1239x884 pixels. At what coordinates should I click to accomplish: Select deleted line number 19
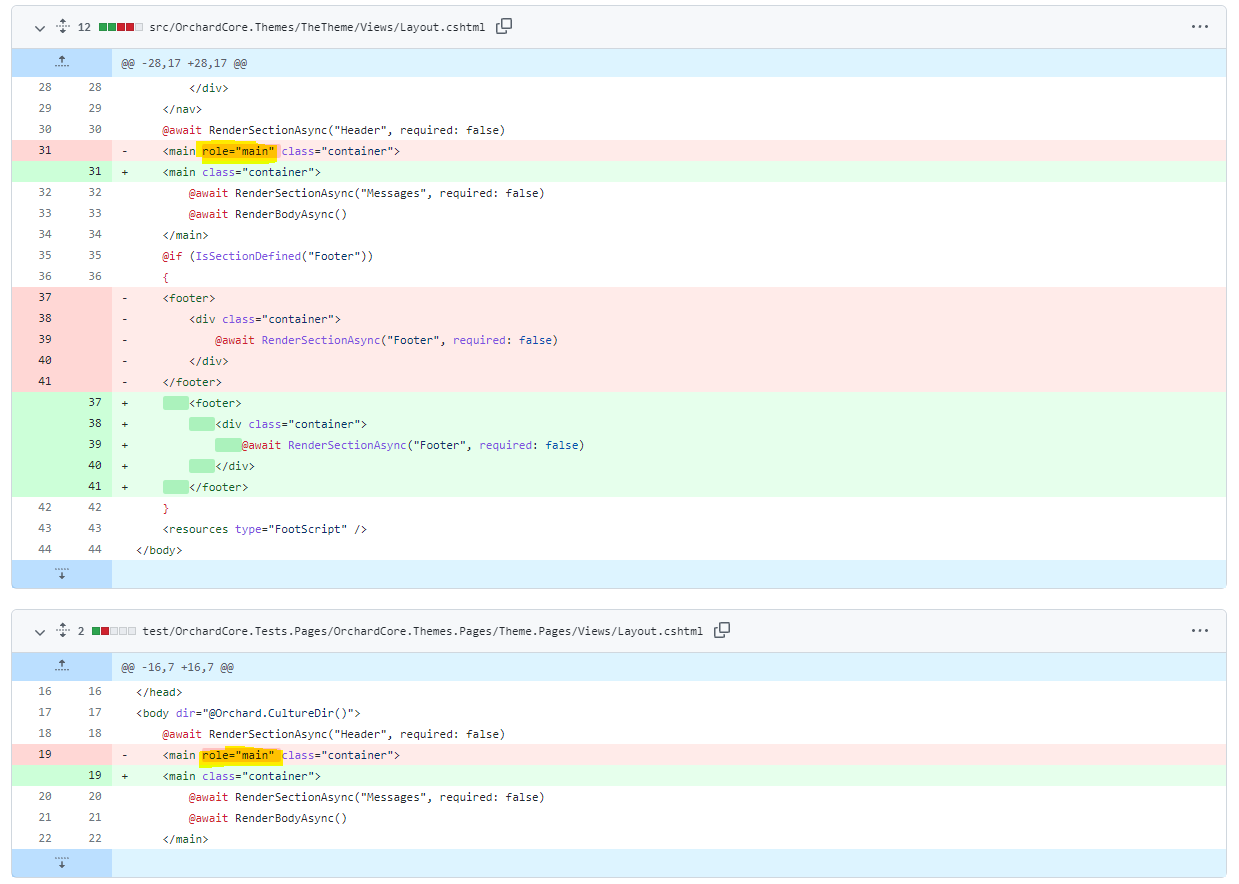(x=44, y=755)
